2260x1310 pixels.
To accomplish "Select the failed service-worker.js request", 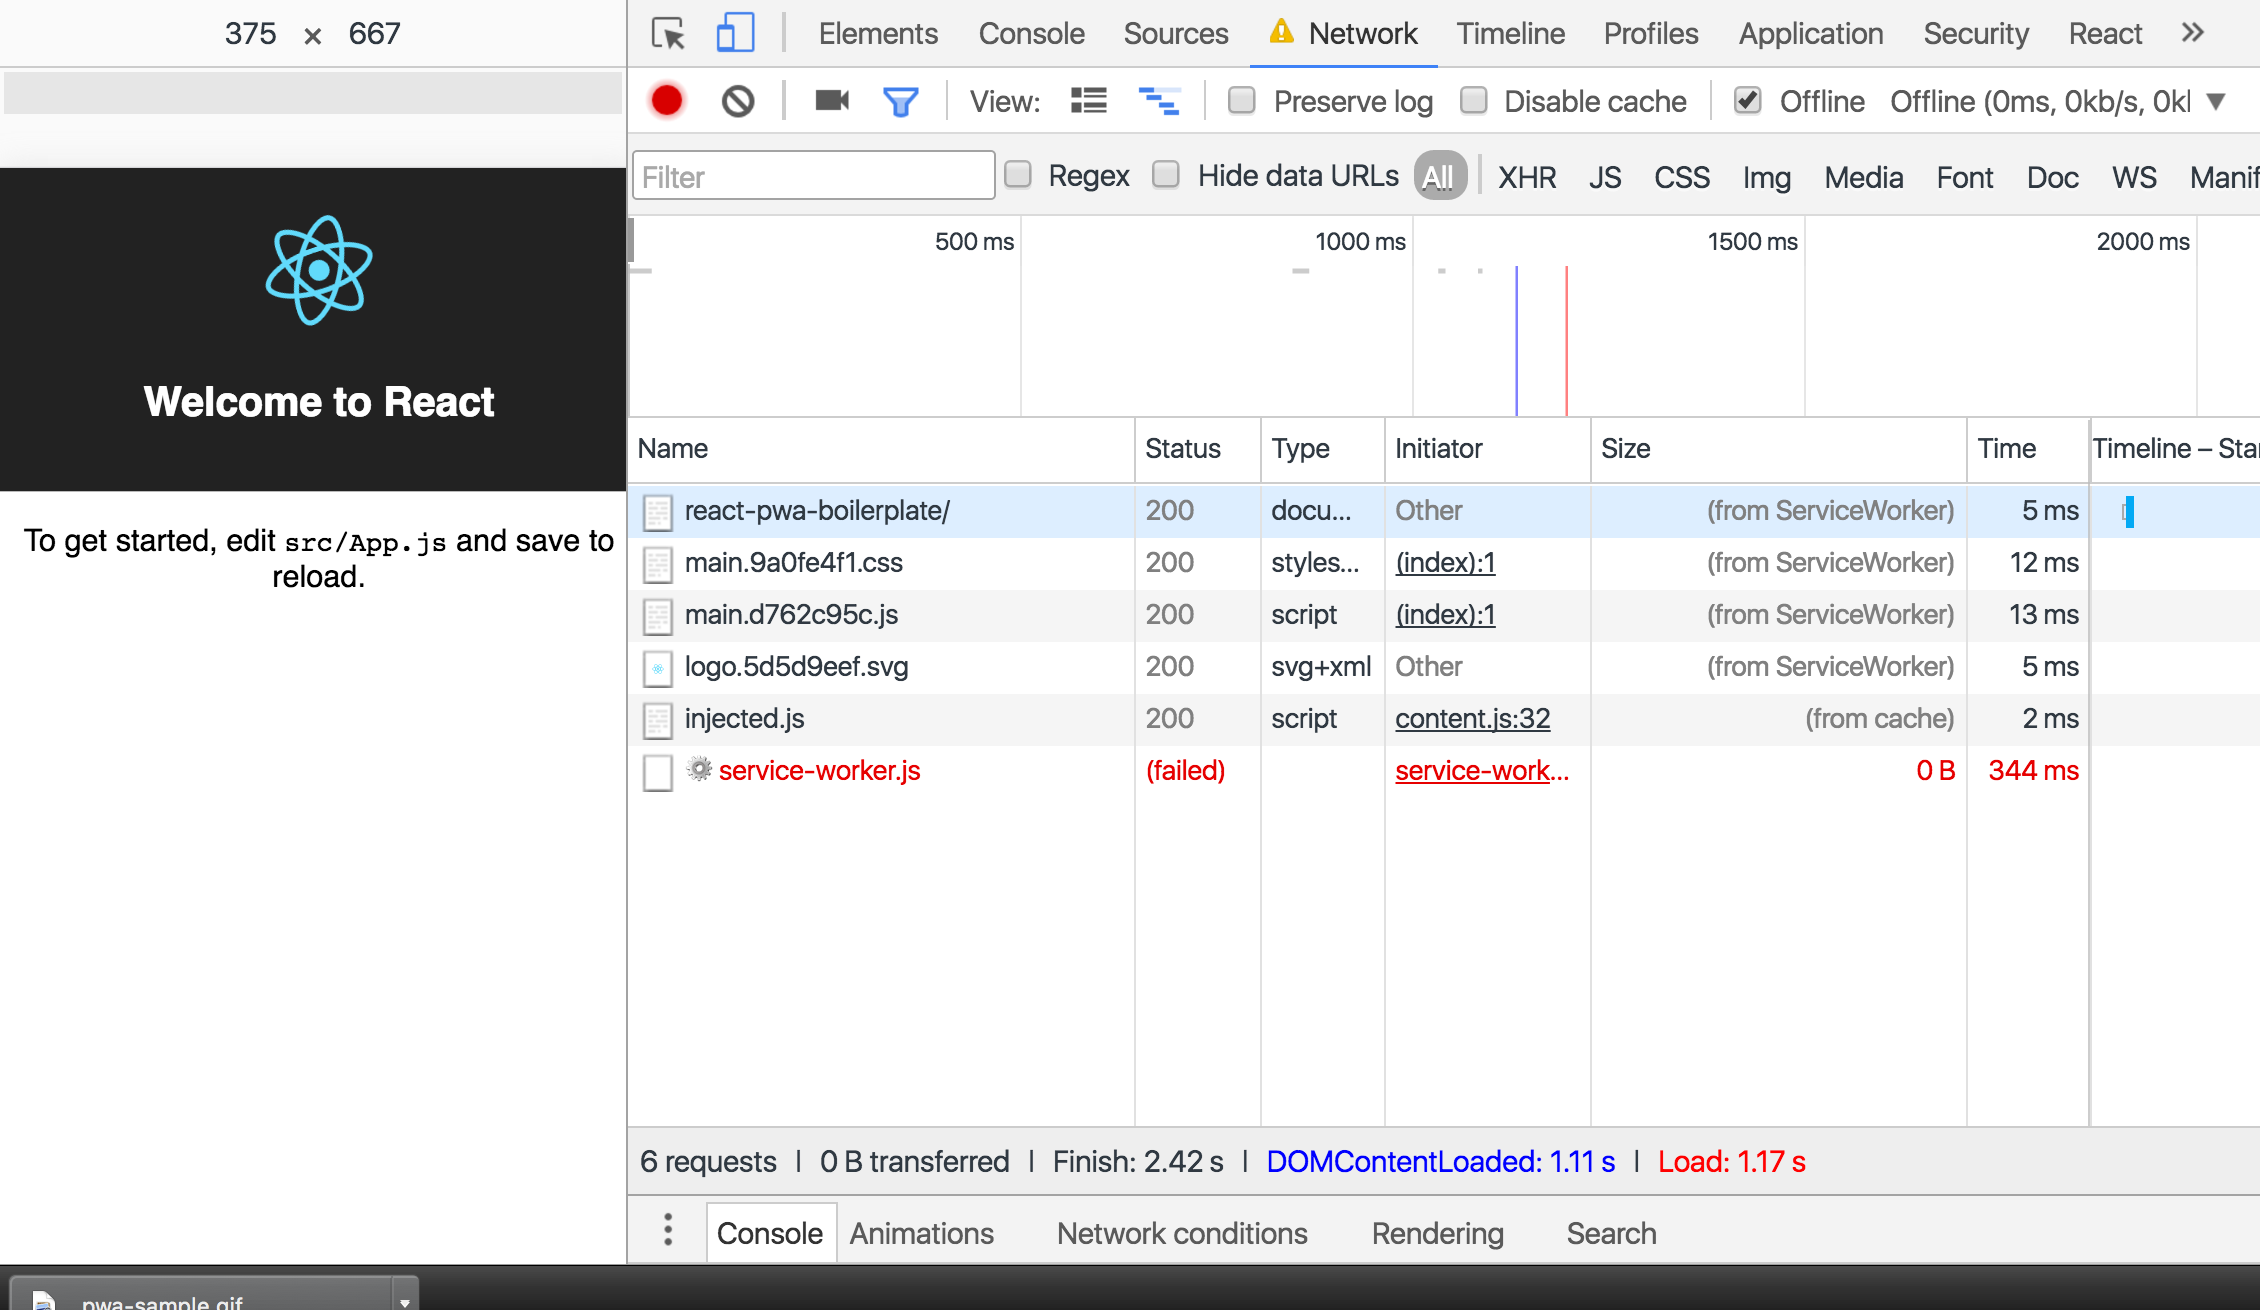I will (1443, 770).
